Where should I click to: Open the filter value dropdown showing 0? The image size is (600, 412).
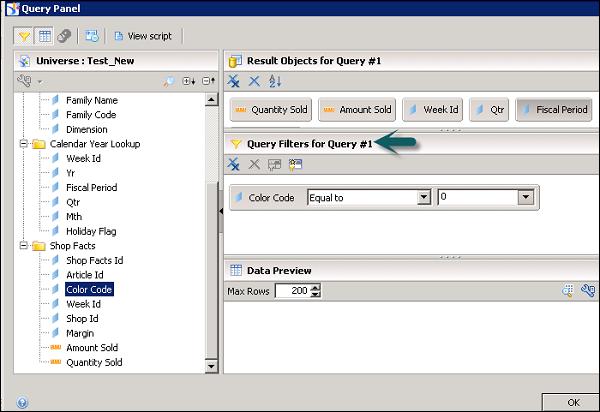(524, 198)
